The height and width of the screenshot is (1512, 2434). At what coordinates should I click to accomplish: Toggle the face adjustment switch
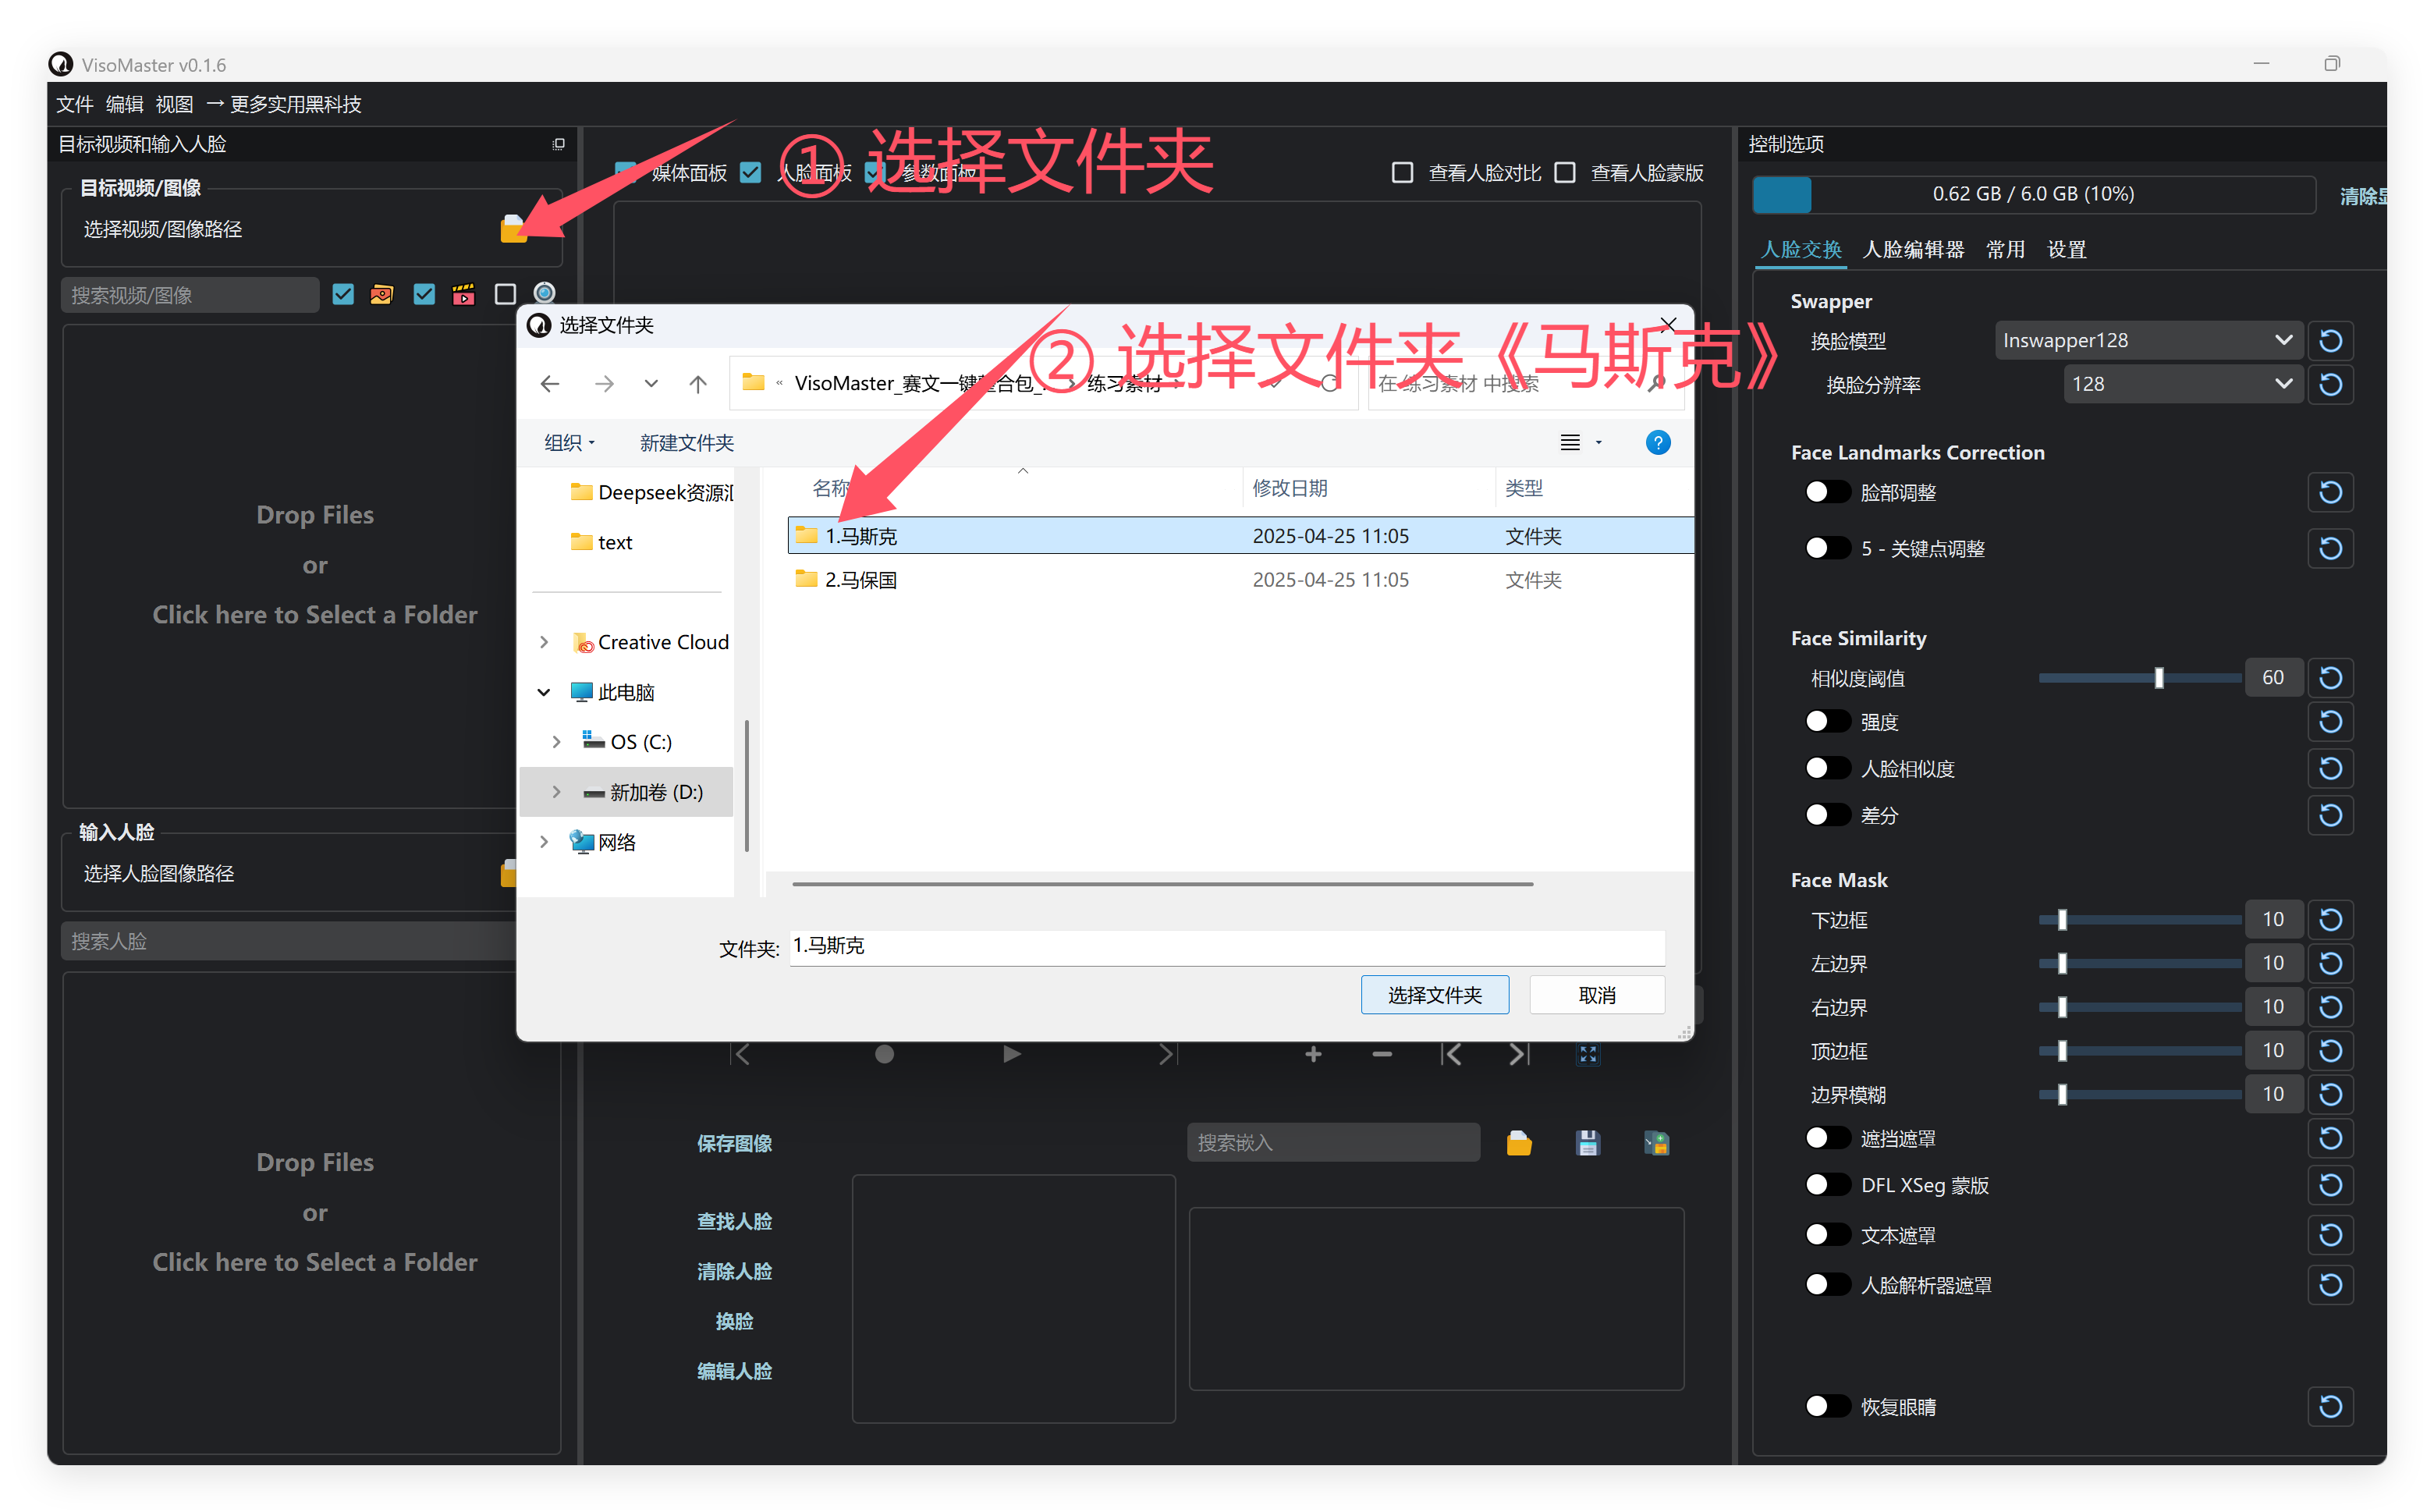point(1827,492)
